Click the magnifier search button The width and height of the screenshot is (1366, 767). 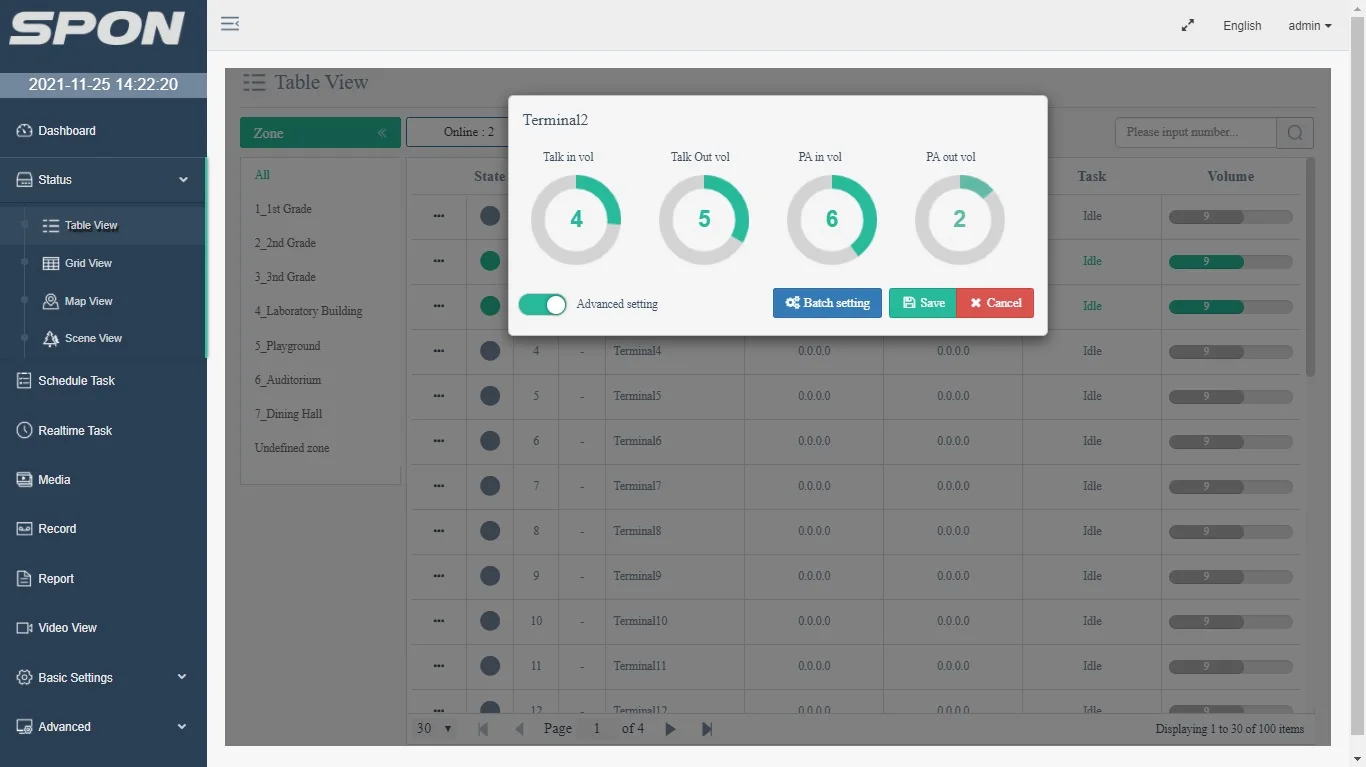(1295, 132)
